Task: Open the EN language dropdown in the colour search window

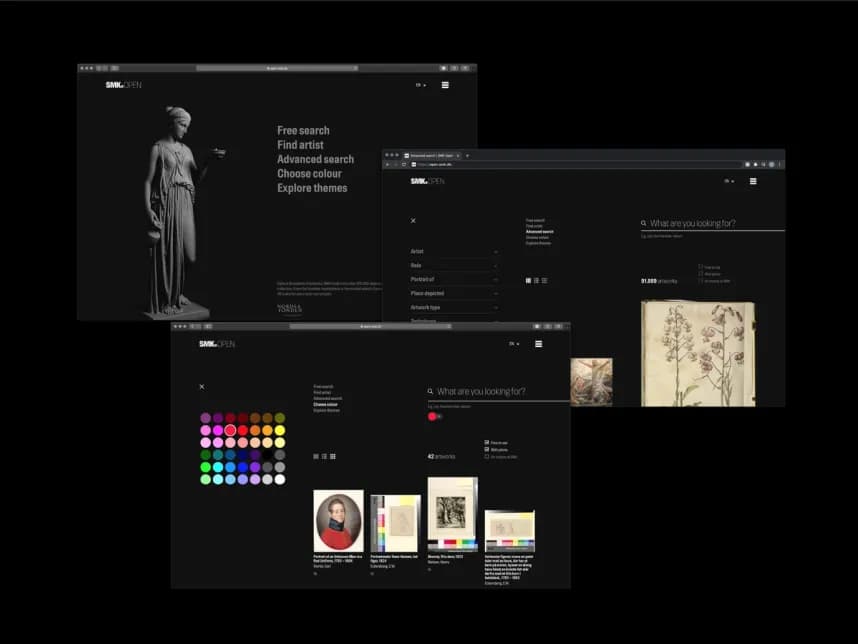Action: pyautogui.click(x=514, y=344)
